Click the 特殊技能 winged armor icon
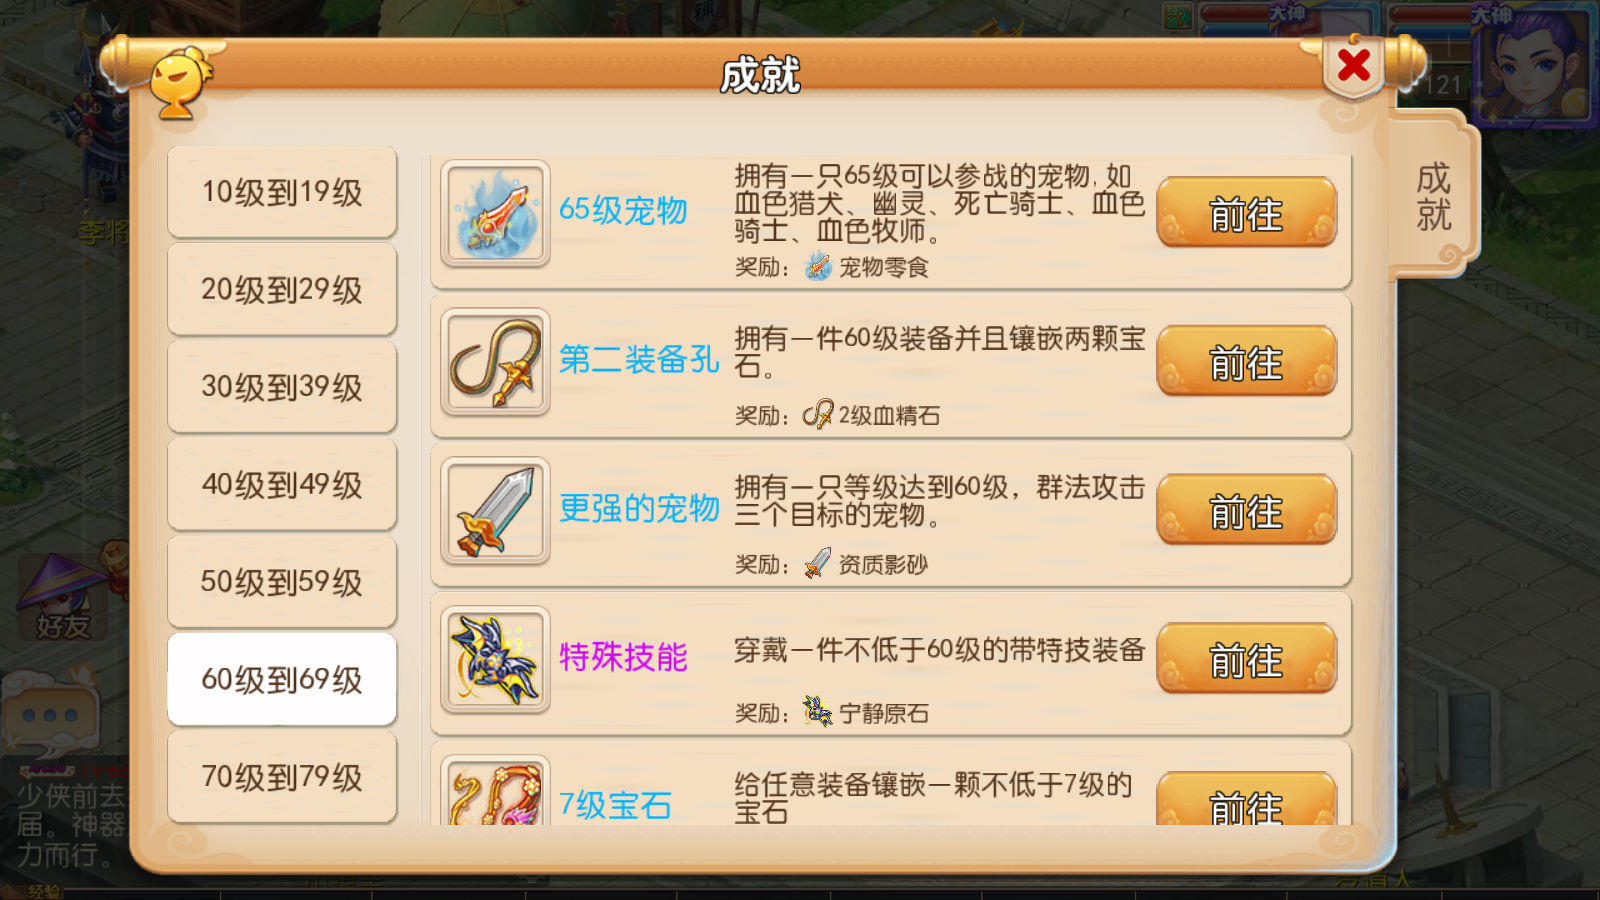This screenshot has height=900, width=1600. (x=495, y=660)
